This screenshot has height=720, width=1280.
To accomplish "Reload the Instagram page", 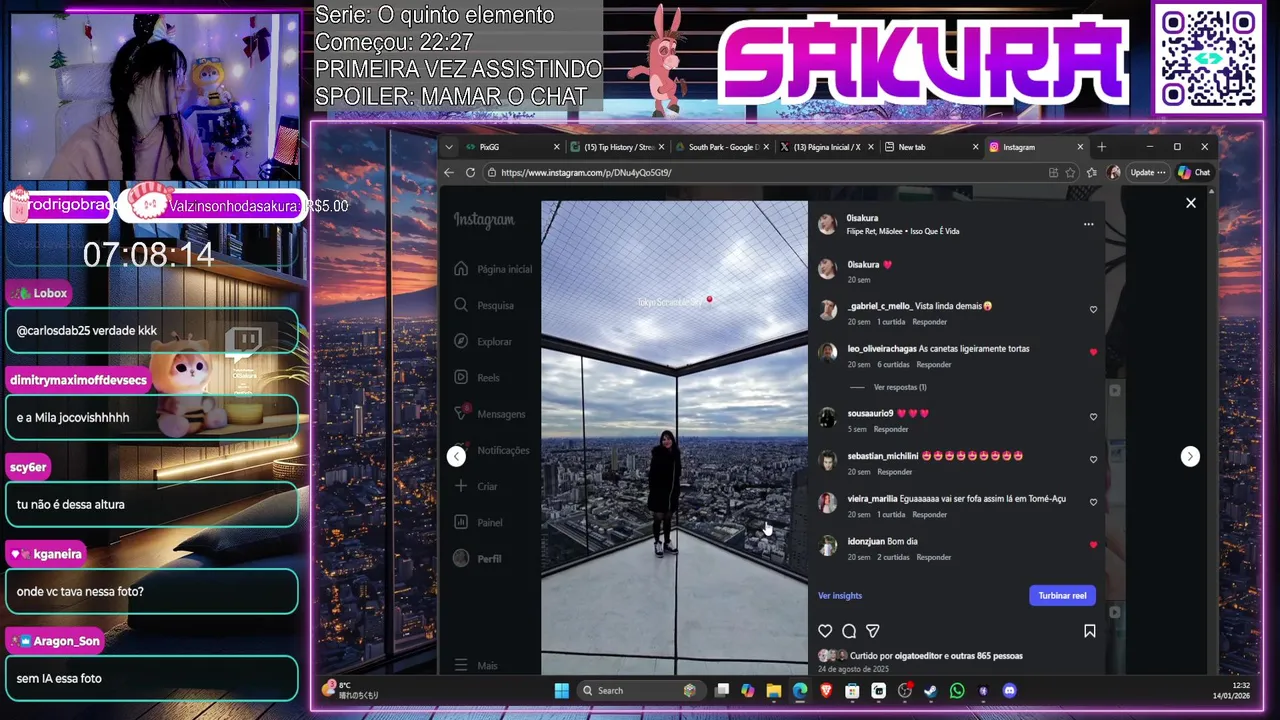I will (470, 172).
